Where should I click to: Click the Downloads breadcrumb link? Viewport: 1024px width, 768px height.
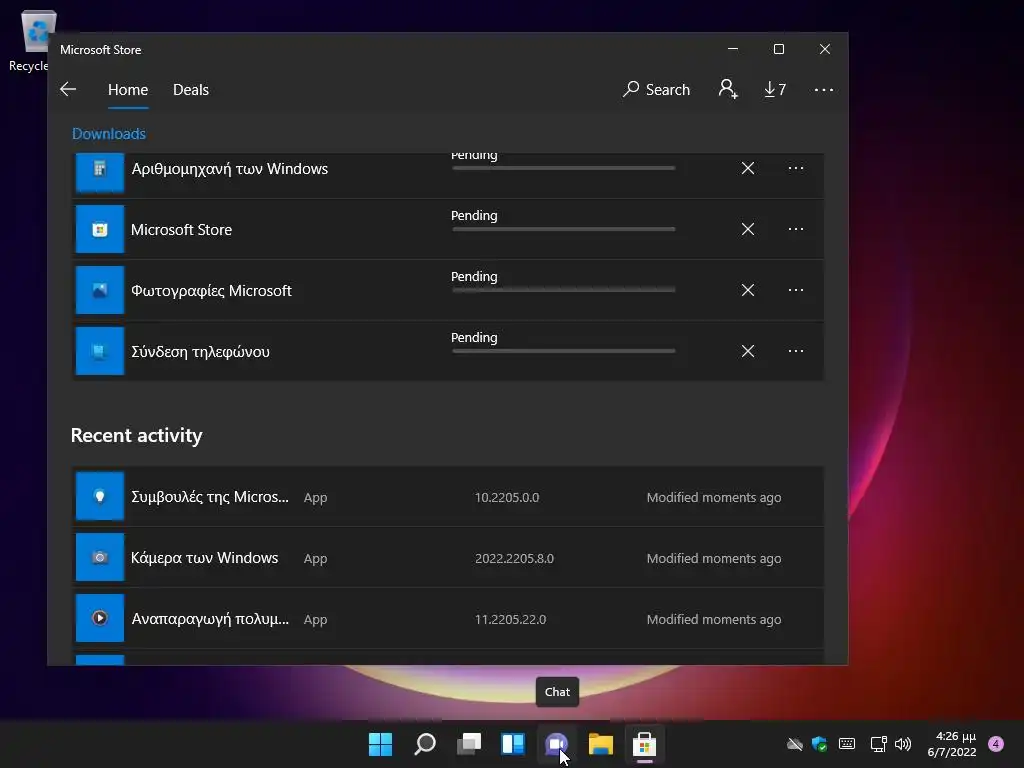pyautogui.click(x=108, y=134)
